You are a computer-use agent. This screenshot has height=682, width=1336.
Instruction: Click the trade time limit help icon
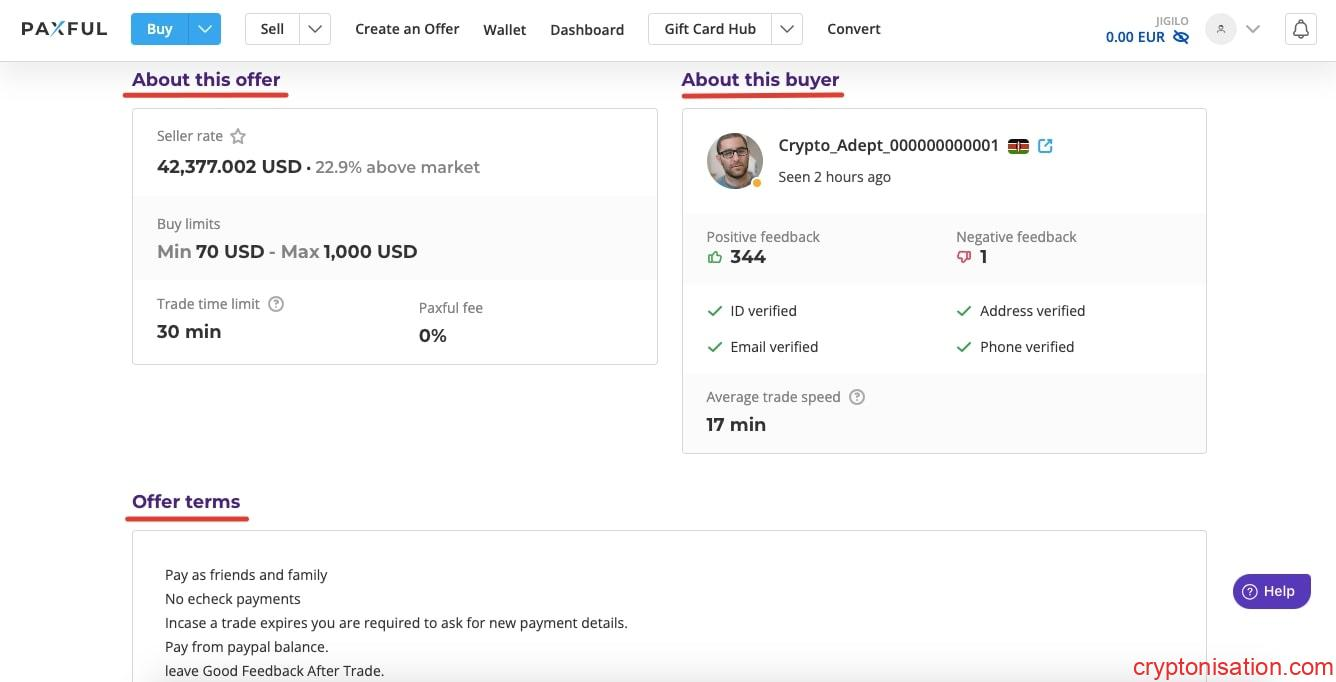pyautogui.click(x=276, y=304)
